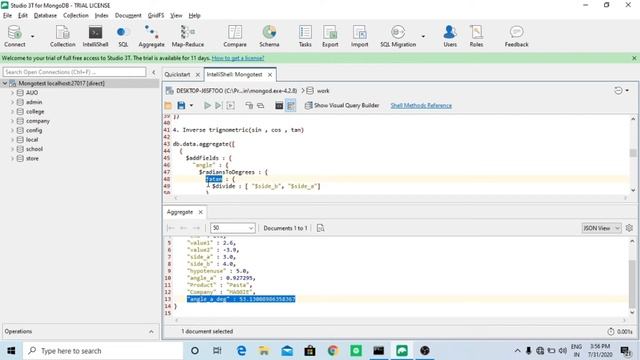Select the company database

[x=38, y=121]
